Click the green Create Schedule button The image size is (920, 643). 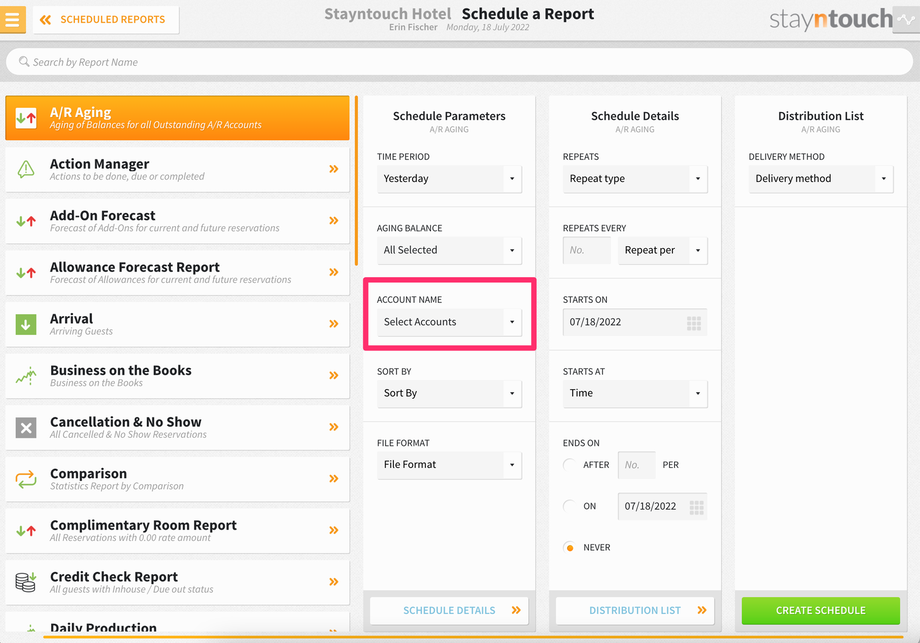[x=820, y=611]
